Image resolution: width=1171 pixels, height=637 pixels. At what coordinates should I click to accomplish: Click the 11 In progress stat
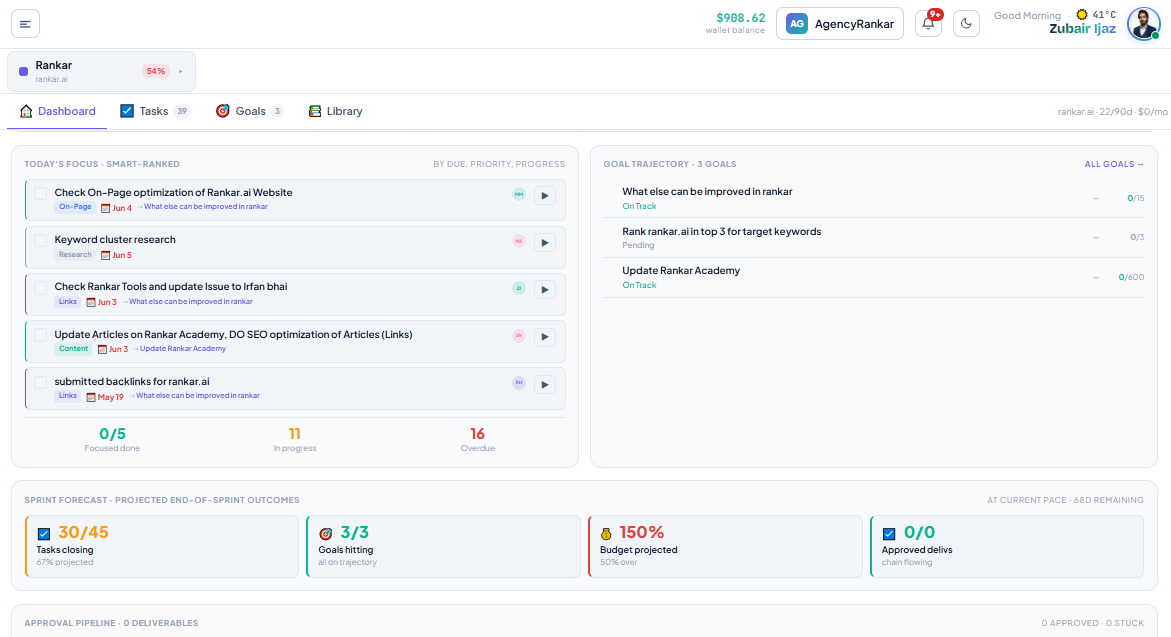(294, 438)
